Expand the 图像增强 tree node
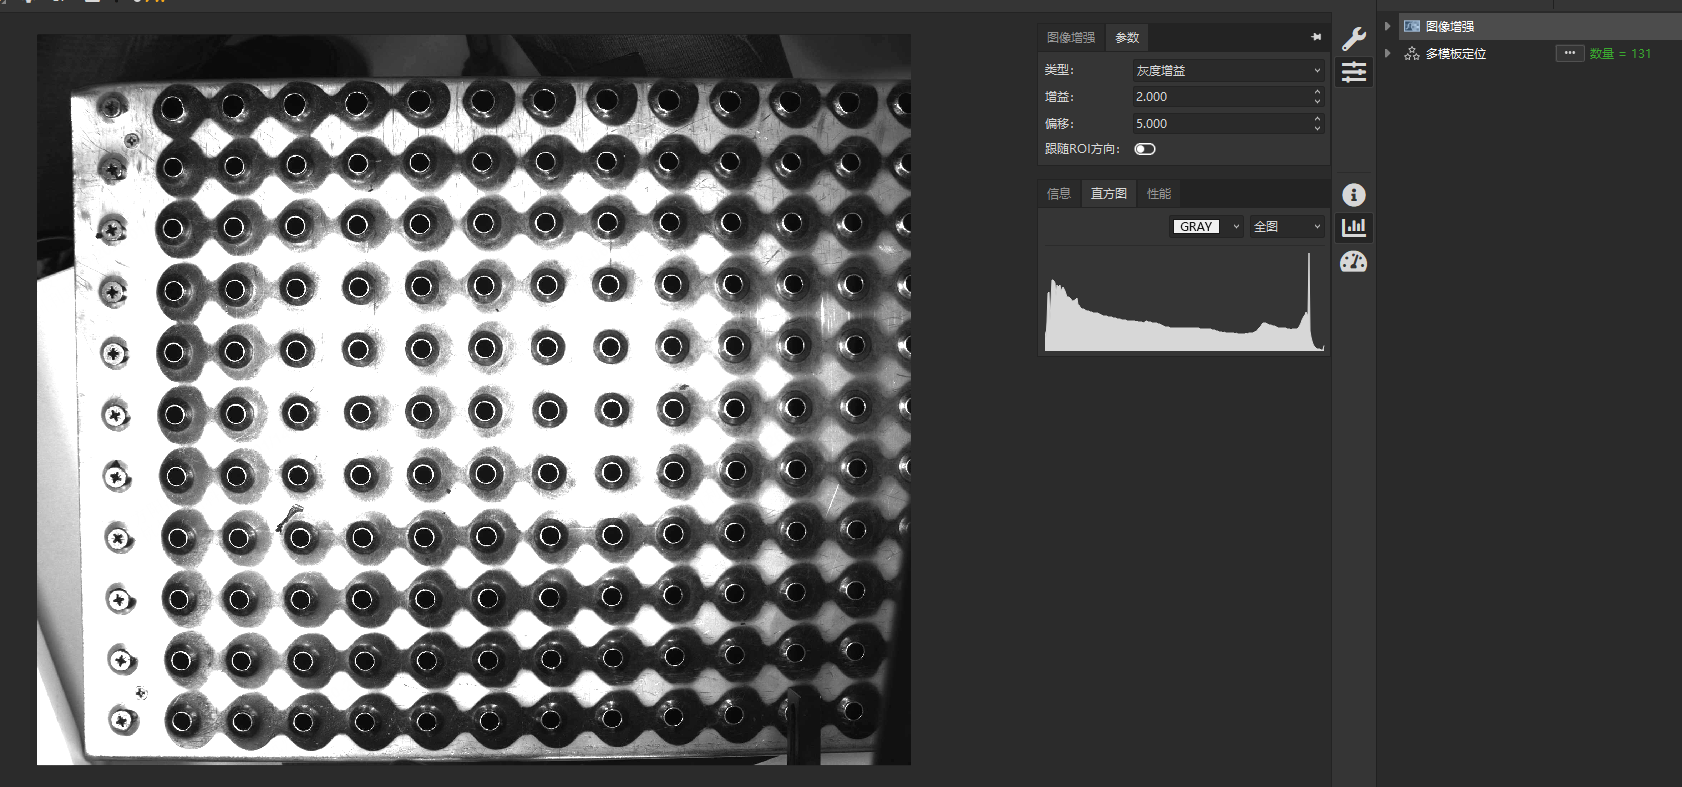Image resolution: width=1682 pixels, height=787 pixels. pyautogui.click(x=1388, y=26)
